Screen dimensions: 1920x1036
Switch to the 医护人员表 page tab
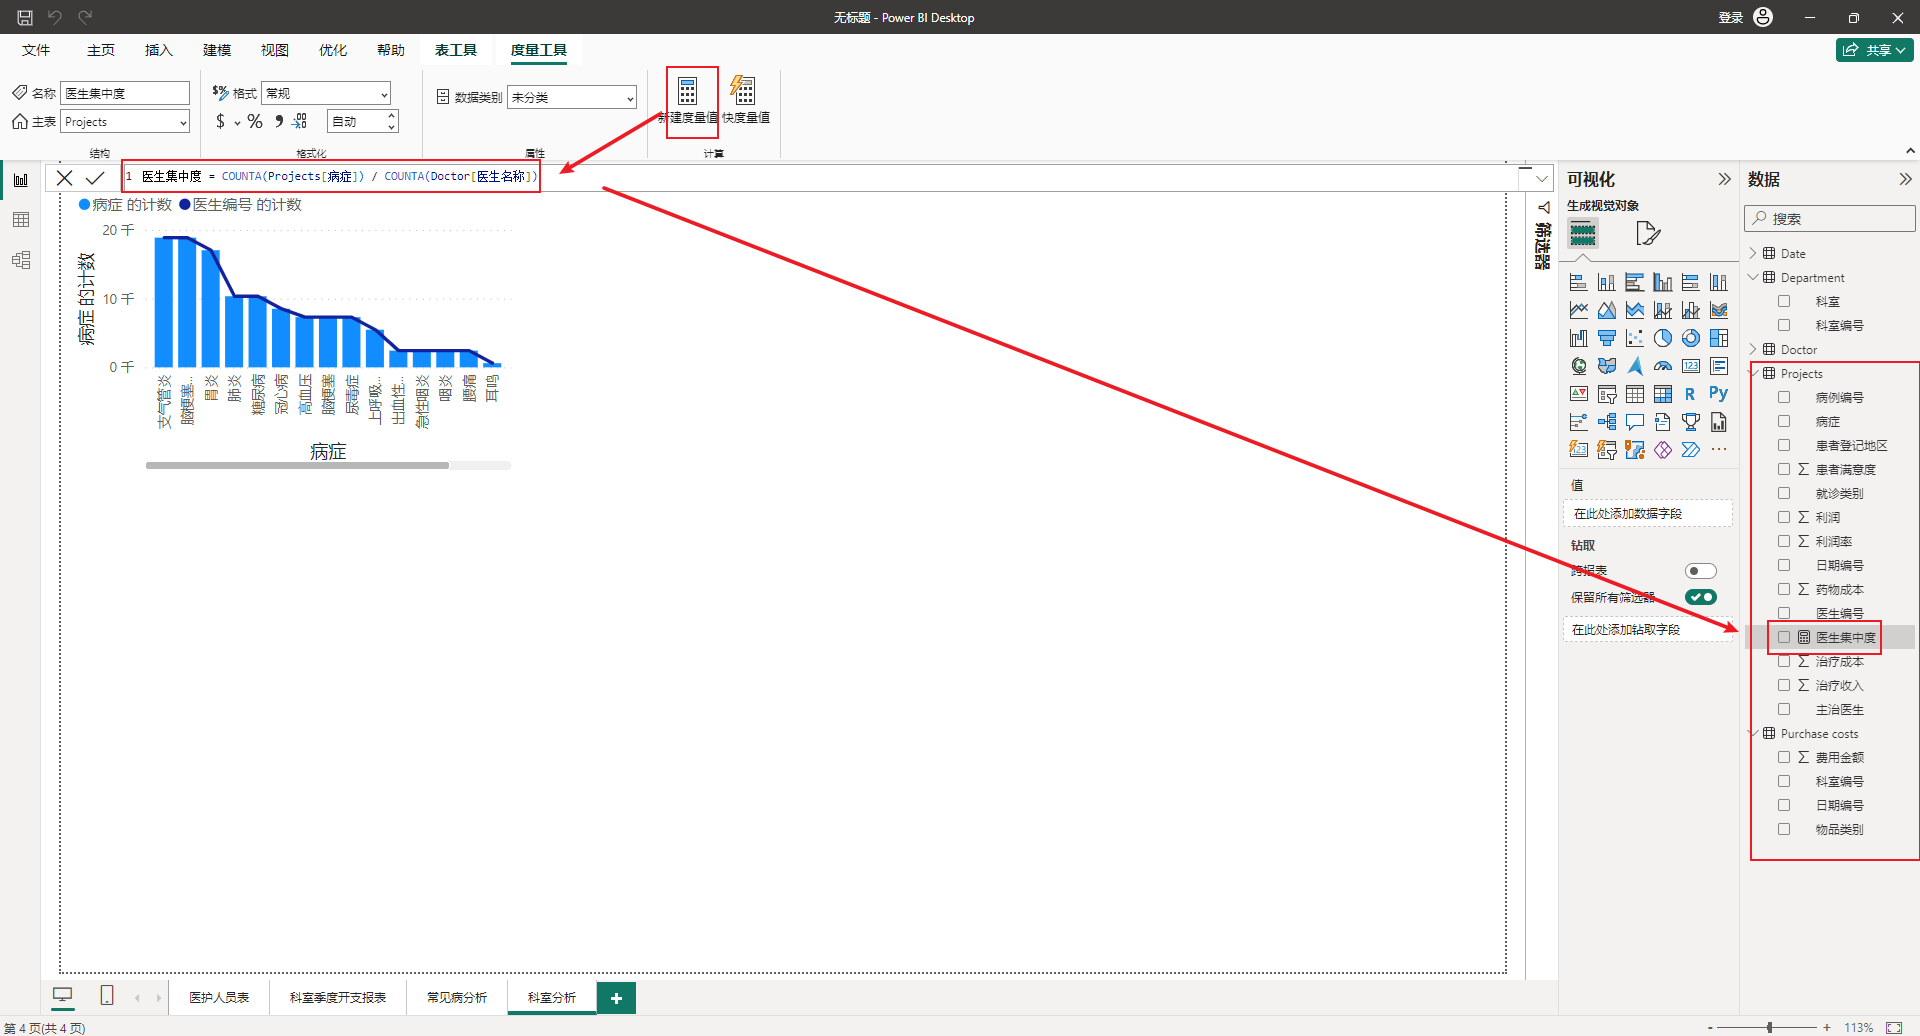pos(219,998)
